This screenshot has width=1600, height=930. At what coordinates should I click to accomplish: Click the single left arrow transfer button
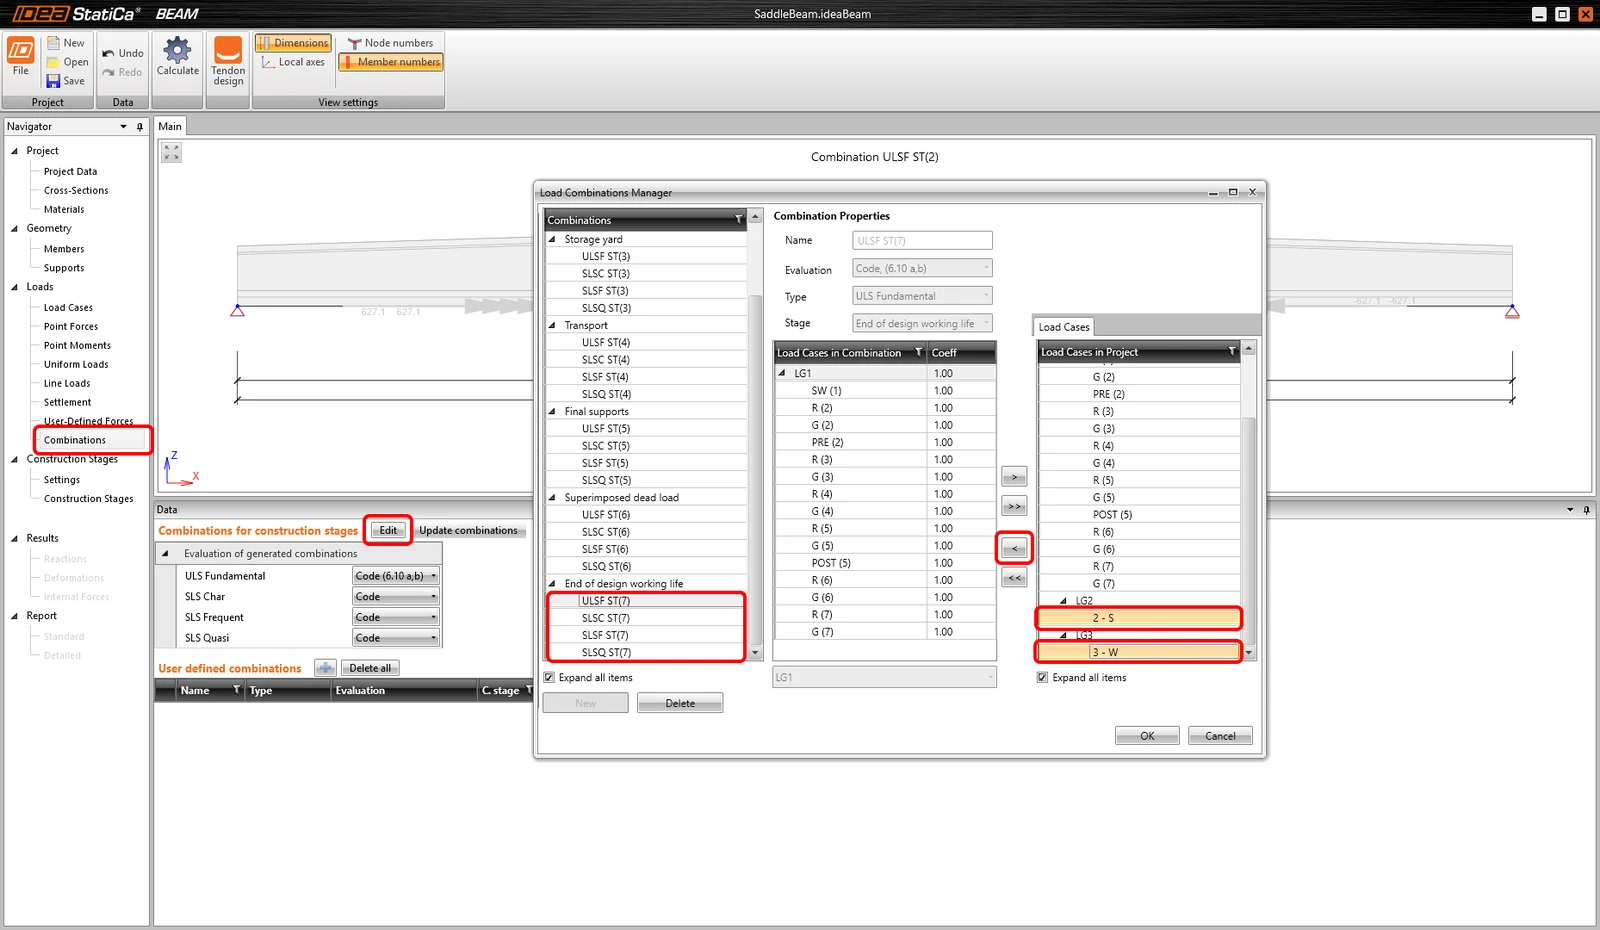(x=1014, y=548)
